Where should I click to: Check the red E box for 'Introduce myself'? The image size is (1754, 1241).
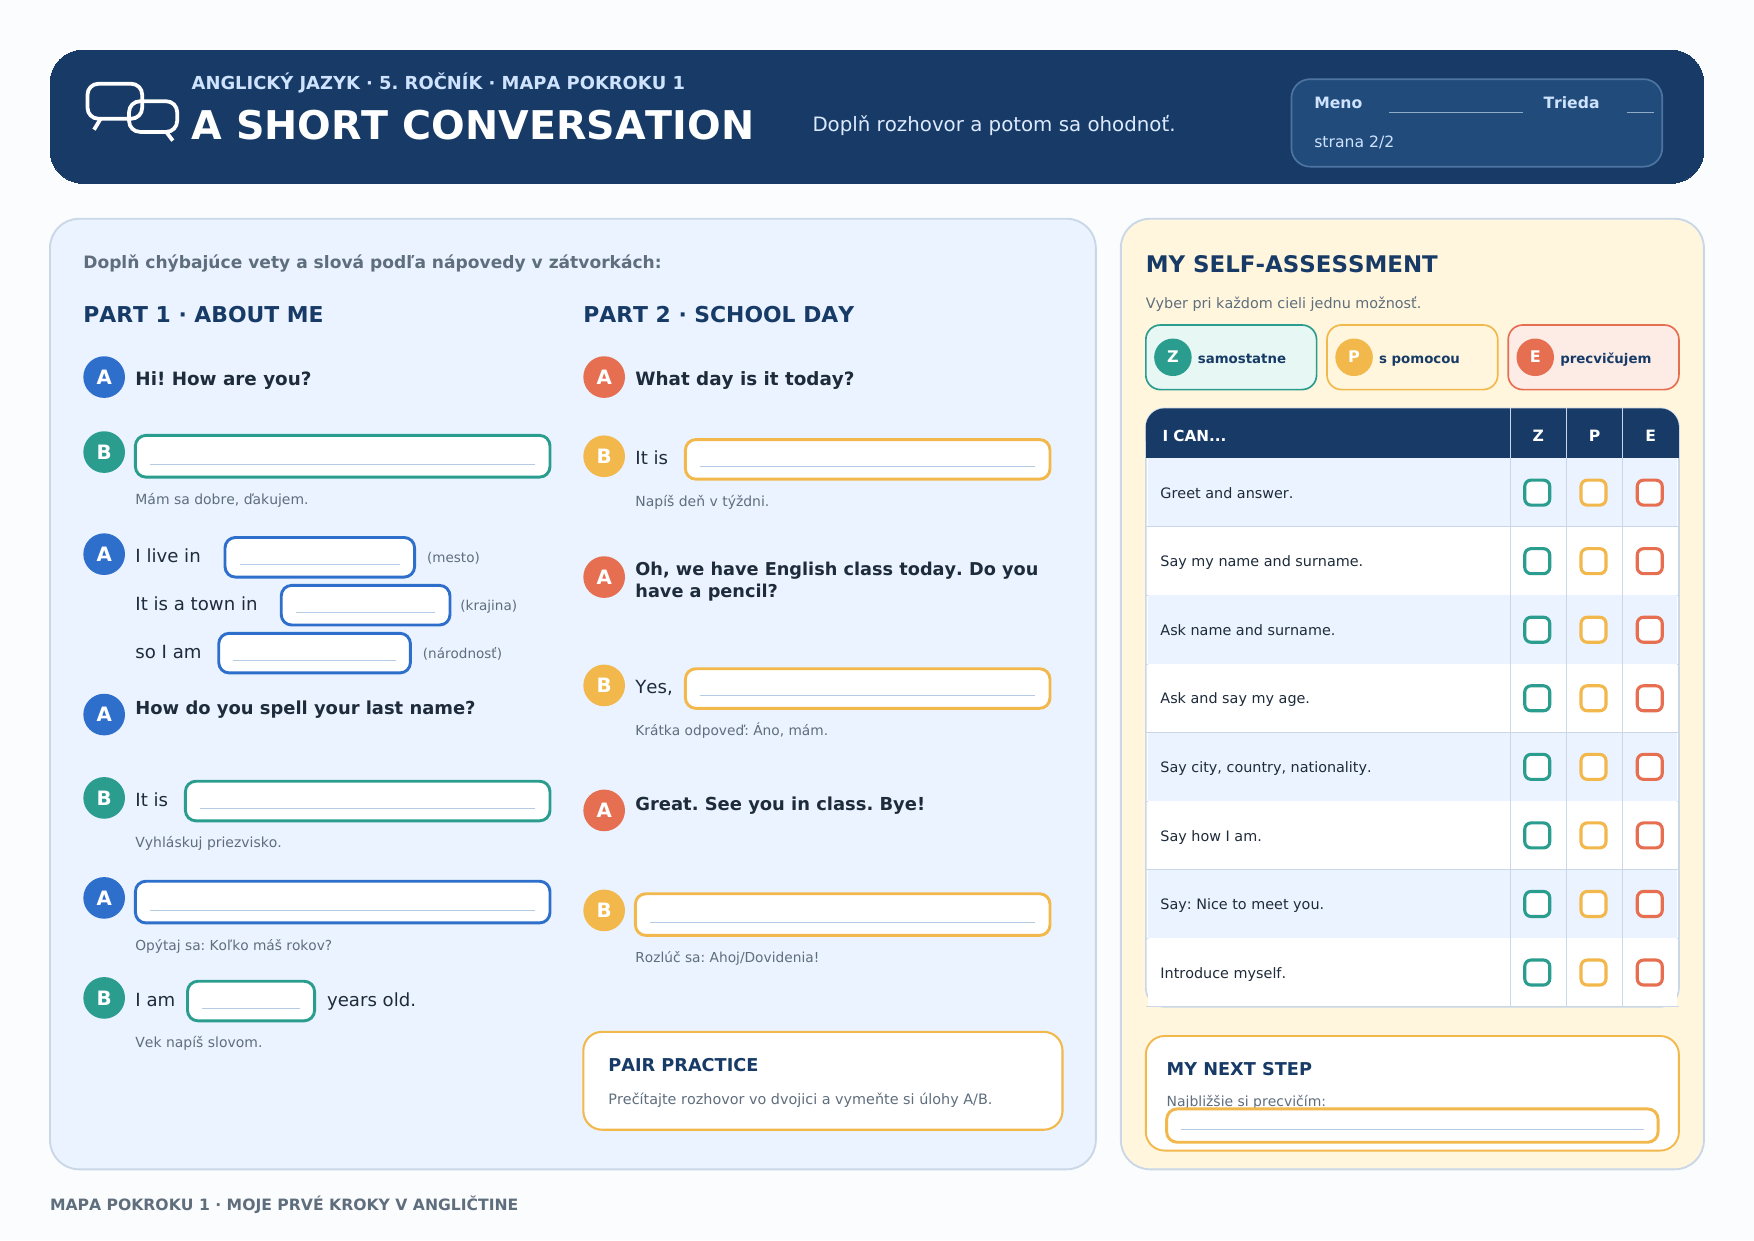1649,972
